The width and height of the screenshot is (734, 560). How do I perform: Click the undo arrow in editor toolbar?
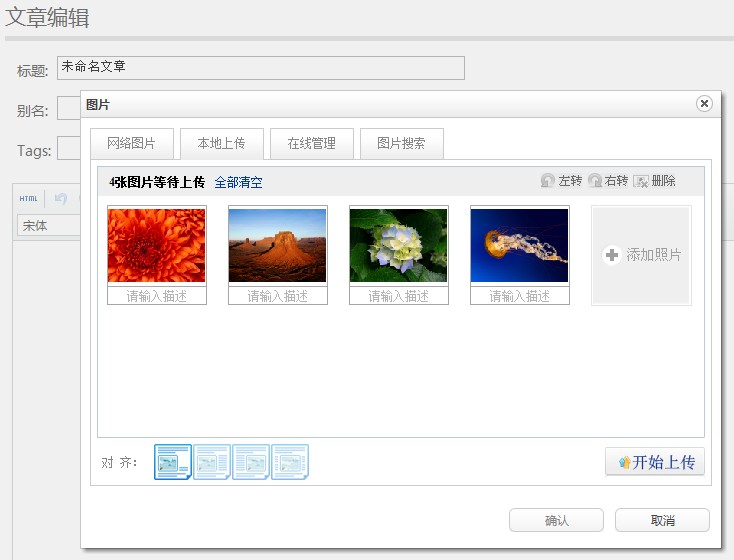pos(61,199)
